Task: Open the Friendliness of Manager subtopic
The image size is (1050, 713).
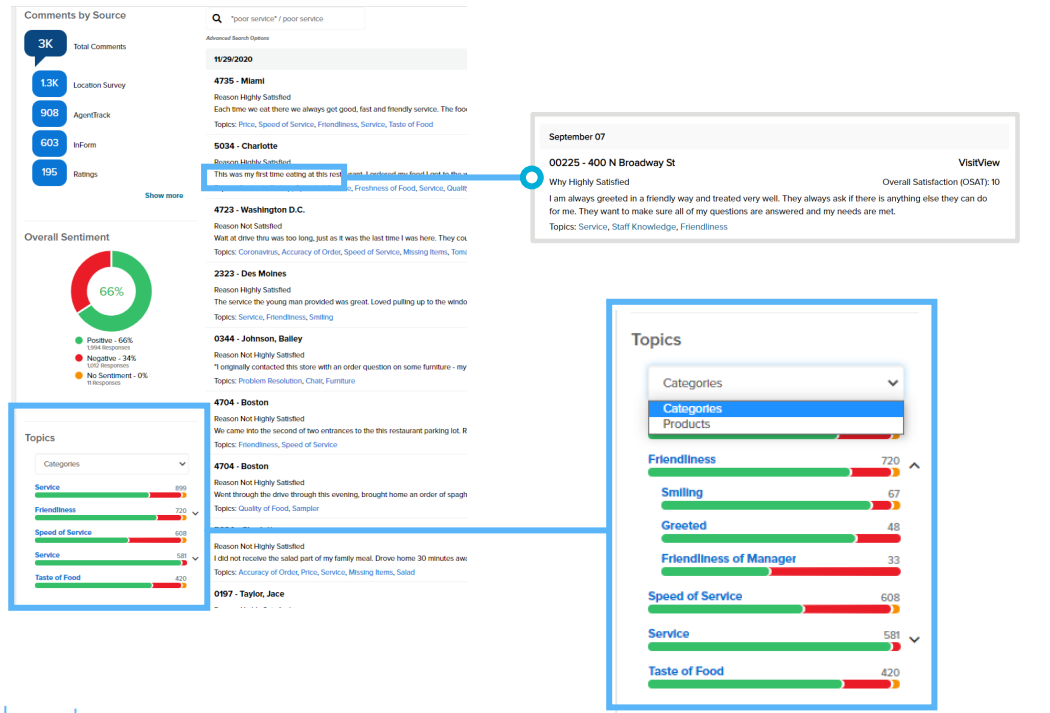Action: 728,558
